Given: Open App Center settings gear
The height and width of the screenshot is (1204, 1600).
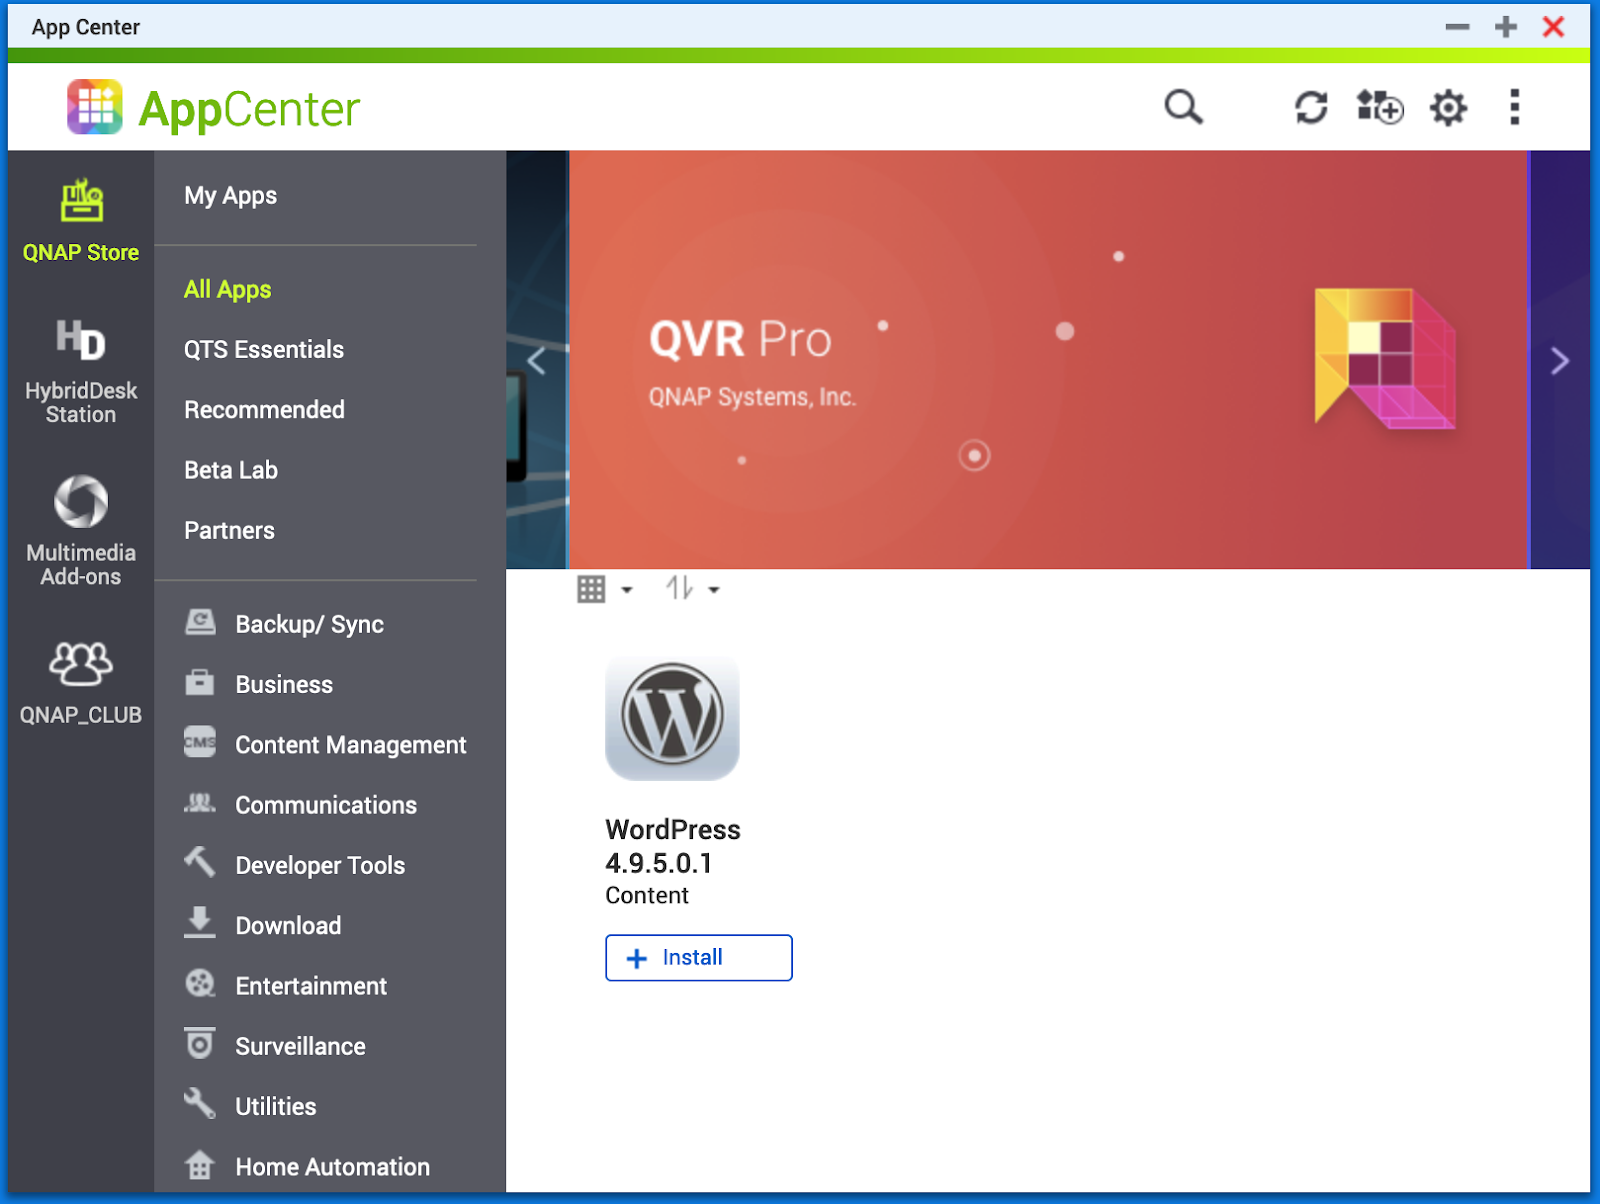Looking at the screenshot, I should [x=1448, y=107].
